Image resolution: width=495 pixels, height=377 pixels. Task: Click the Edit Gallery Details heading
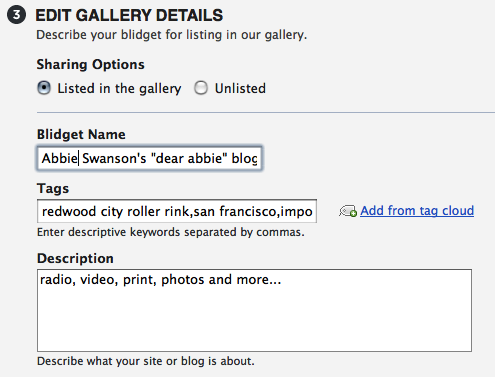click(129, 15)
